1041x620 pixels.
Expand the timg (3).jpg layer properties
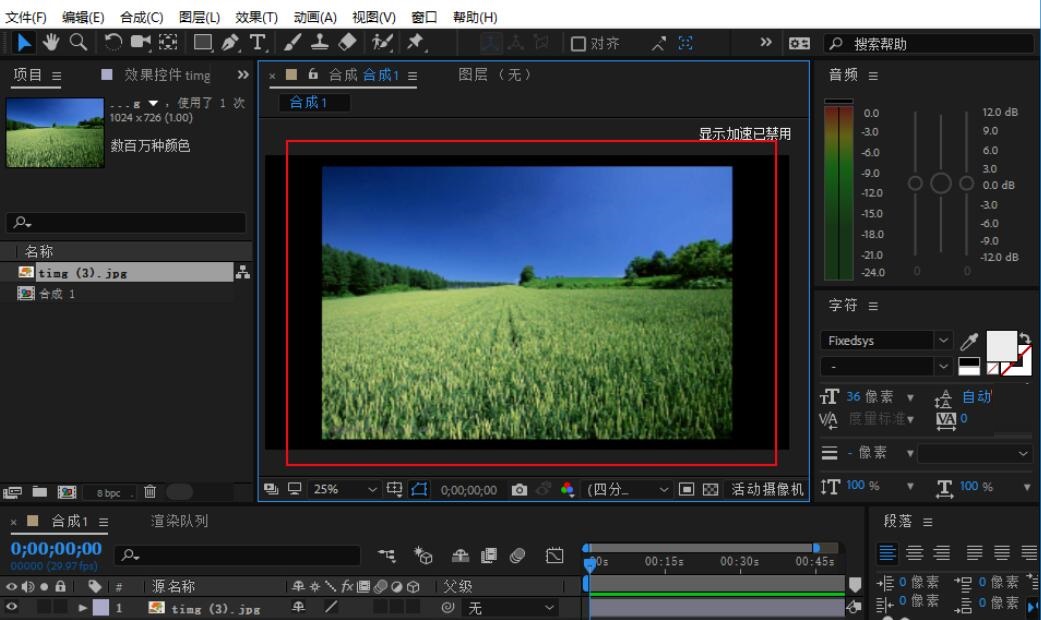(x=84, y=607)
